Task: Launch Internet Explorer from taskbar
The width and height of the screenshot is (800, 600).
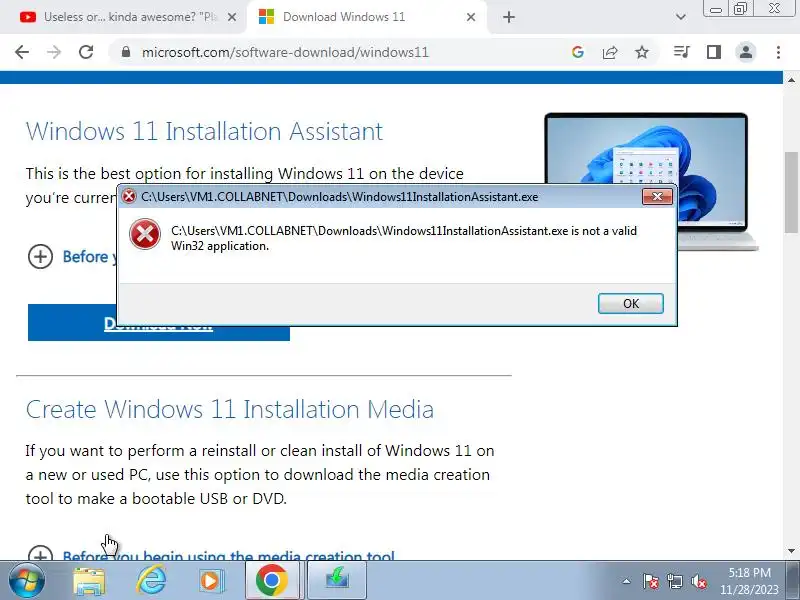Action: [x=151, y=581]
